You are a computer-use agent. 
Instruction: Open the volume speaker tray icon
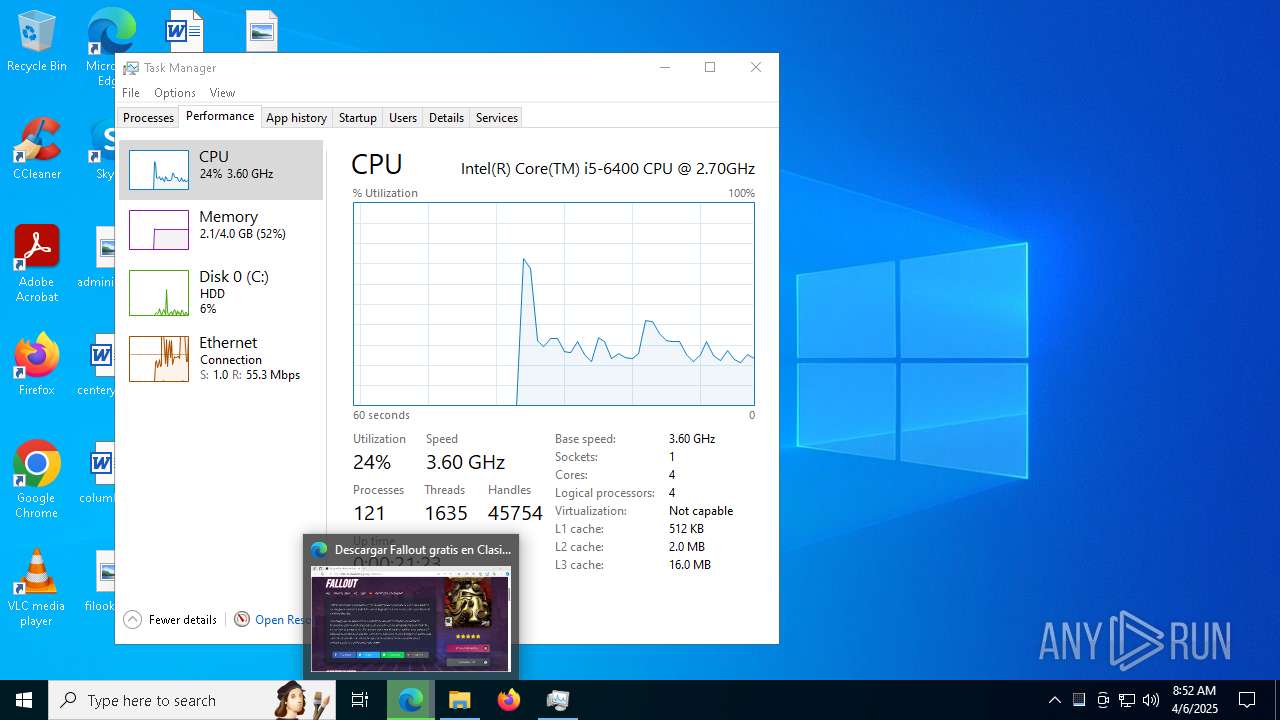click(1151, 700)
